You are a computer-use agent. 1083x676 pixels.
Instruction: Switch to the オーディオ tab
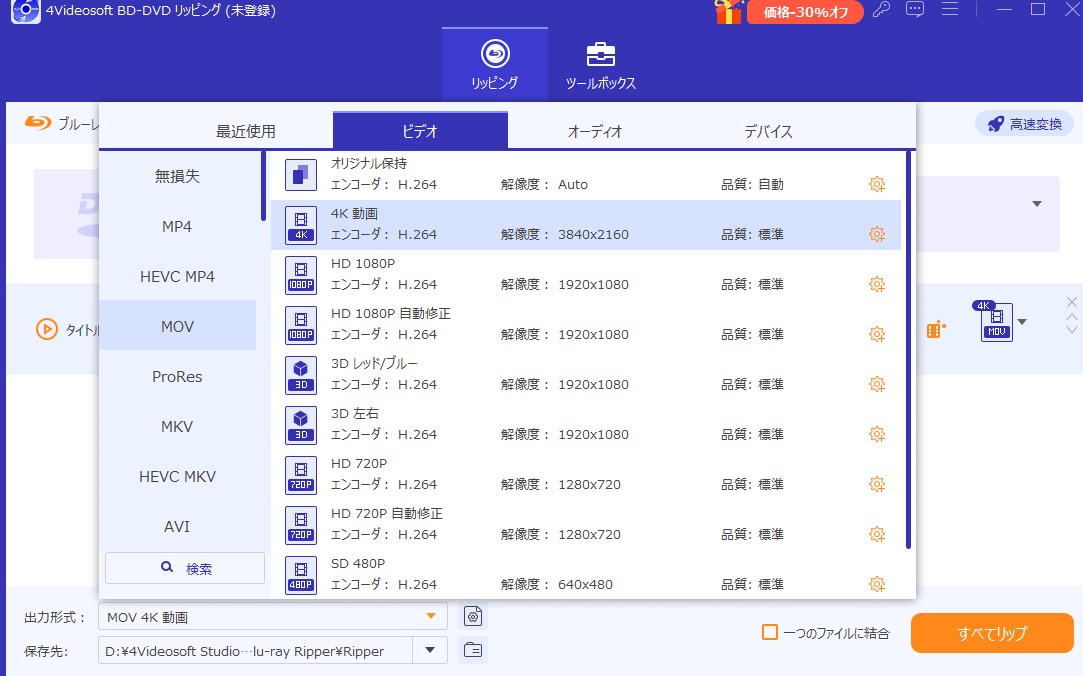pyautogui.click(x=595, y=131)
